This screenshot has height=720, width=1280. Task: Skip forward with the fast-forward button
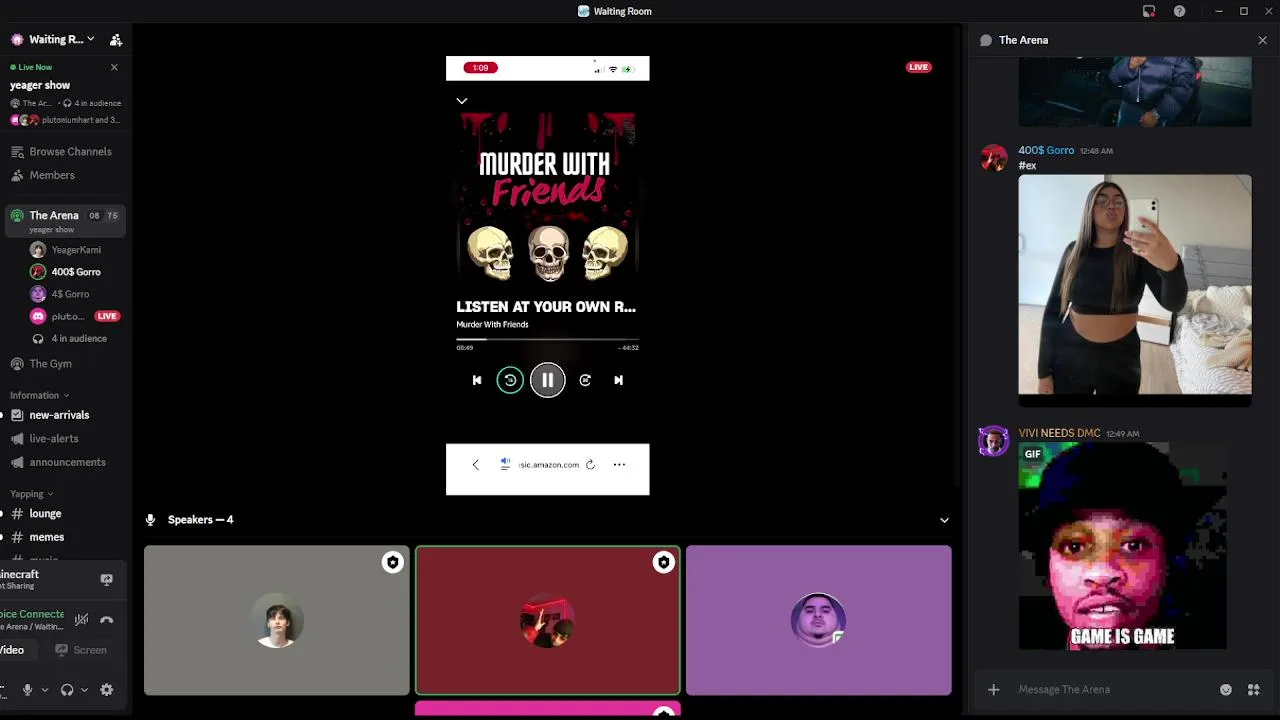(585, 380)
